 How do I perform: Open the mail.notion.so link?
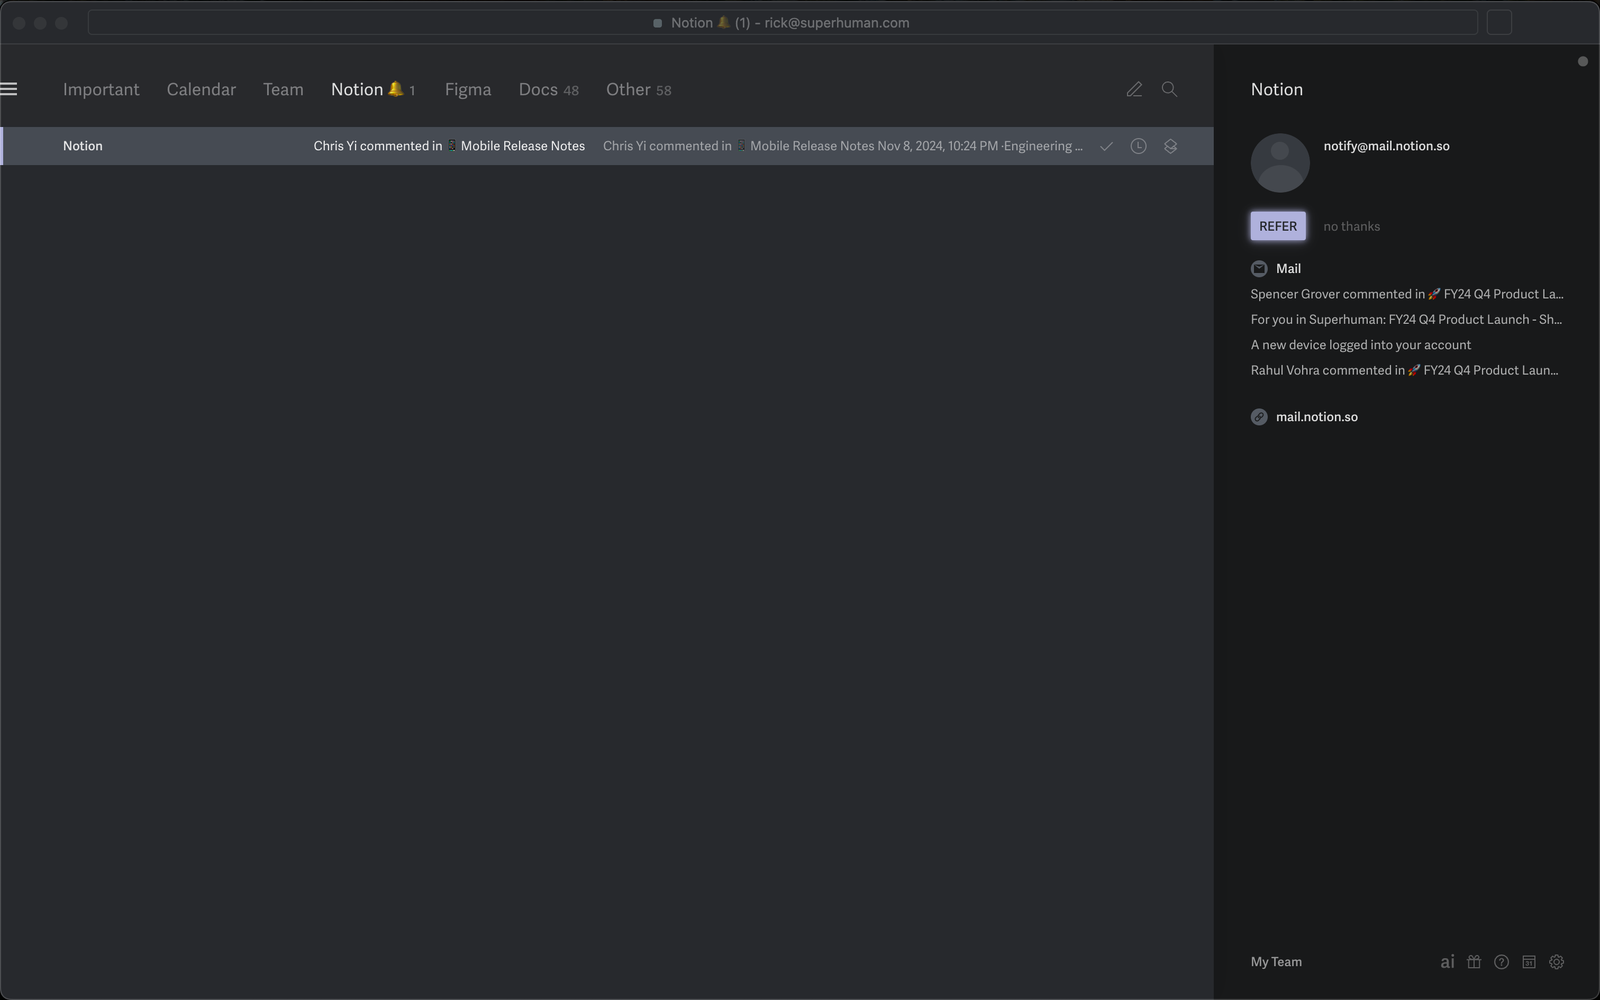point(1316,416)
